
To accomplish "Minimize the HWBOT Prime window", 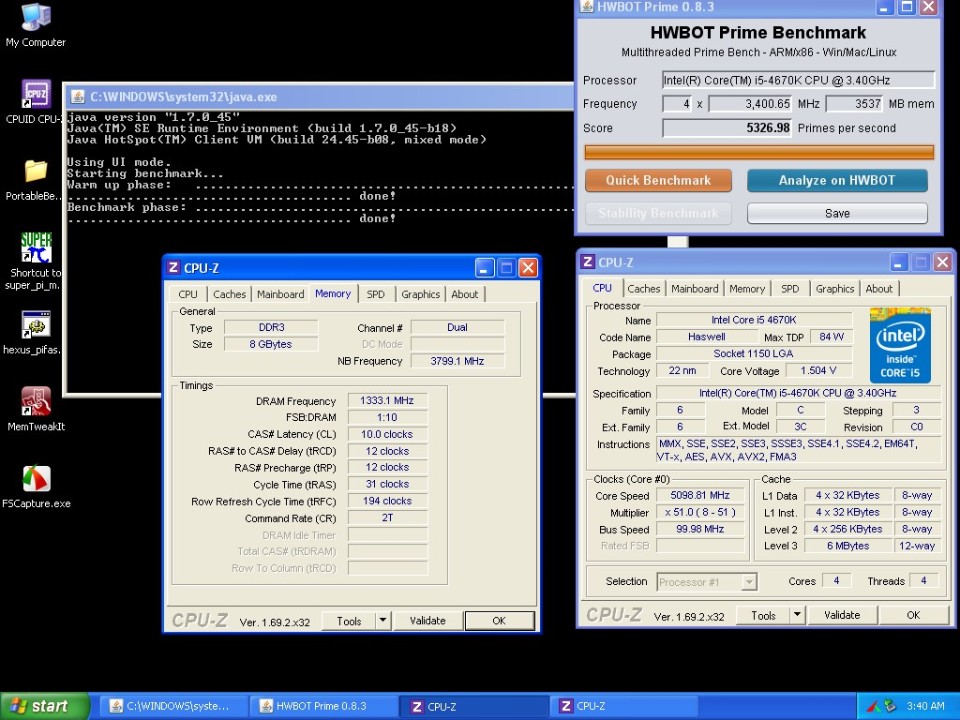I will 885,7.
